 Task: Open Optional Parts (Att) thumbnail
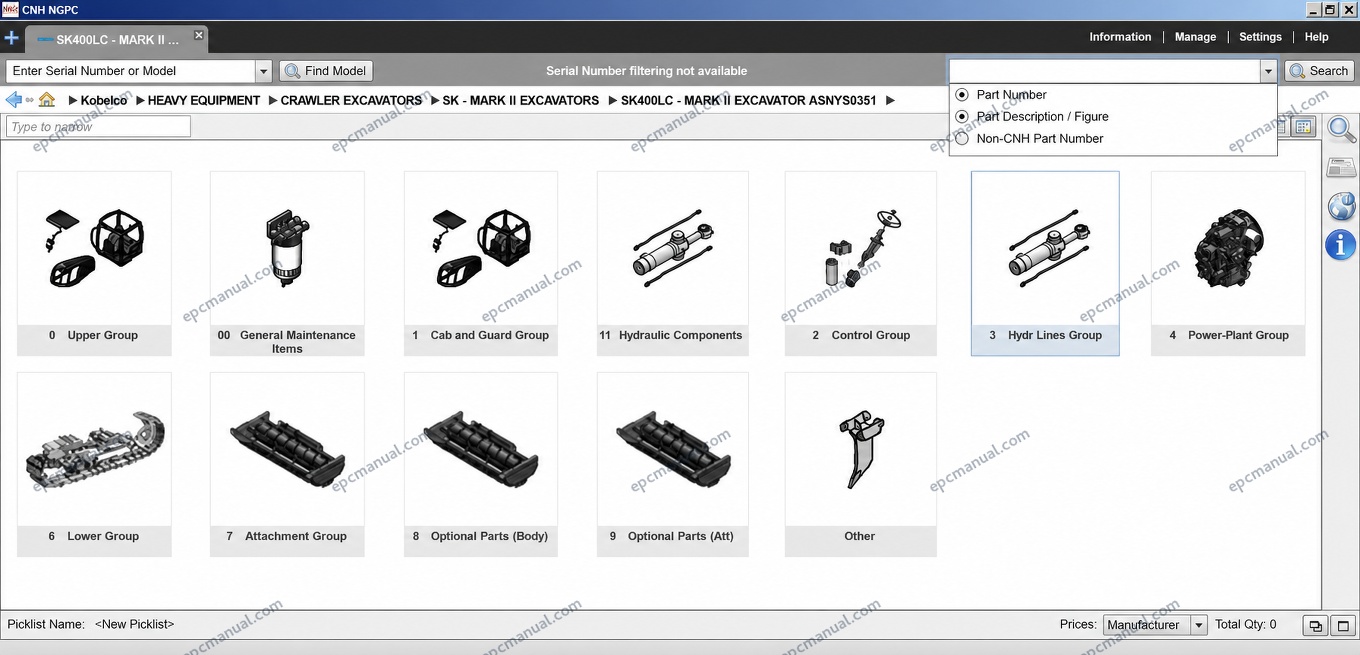[x=672, y=464]
